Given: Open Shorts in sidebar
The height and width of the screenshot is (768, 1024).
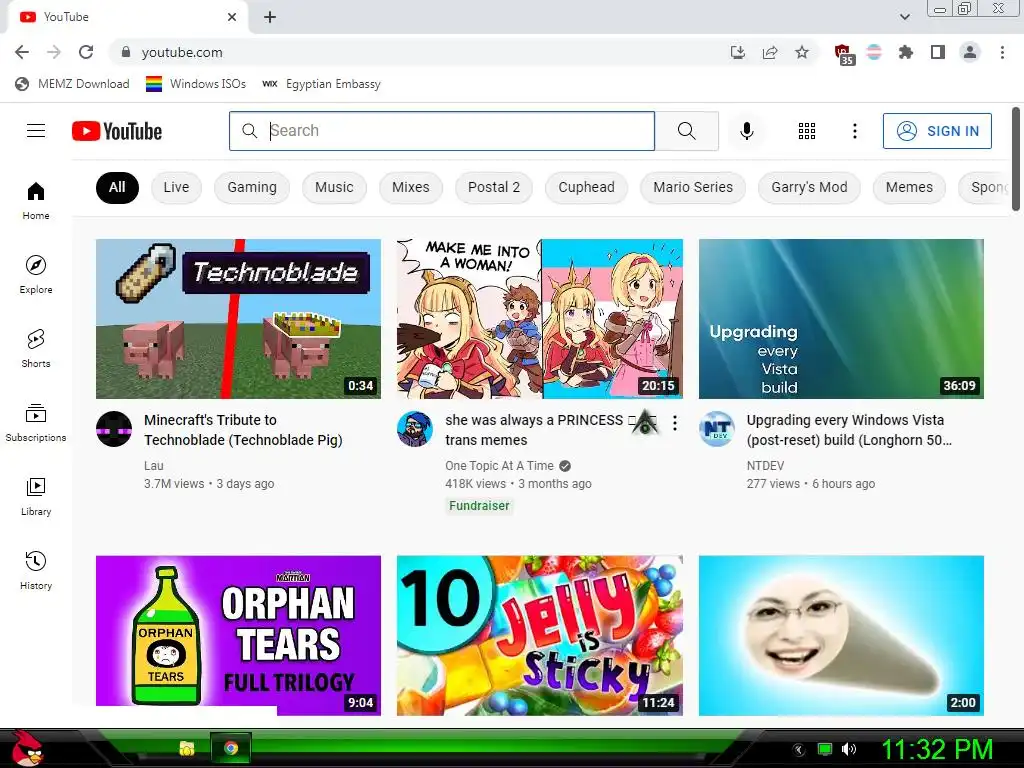Looking at the screenshot, I should [x=36, y=349].
